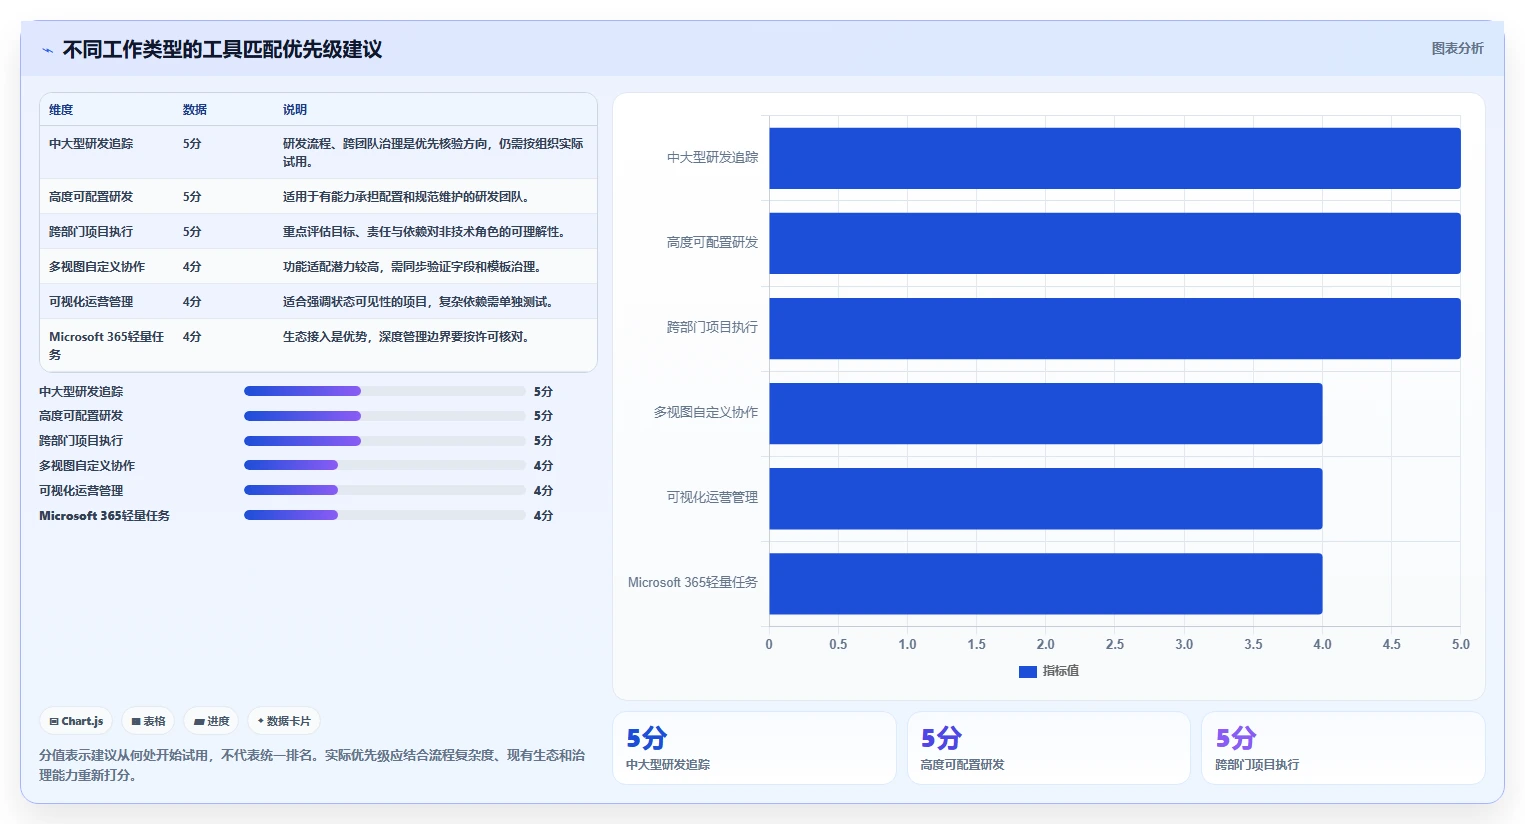
Task: Click the 中大型研发追踪 progress bar
Action: click(x=385, y=391)
